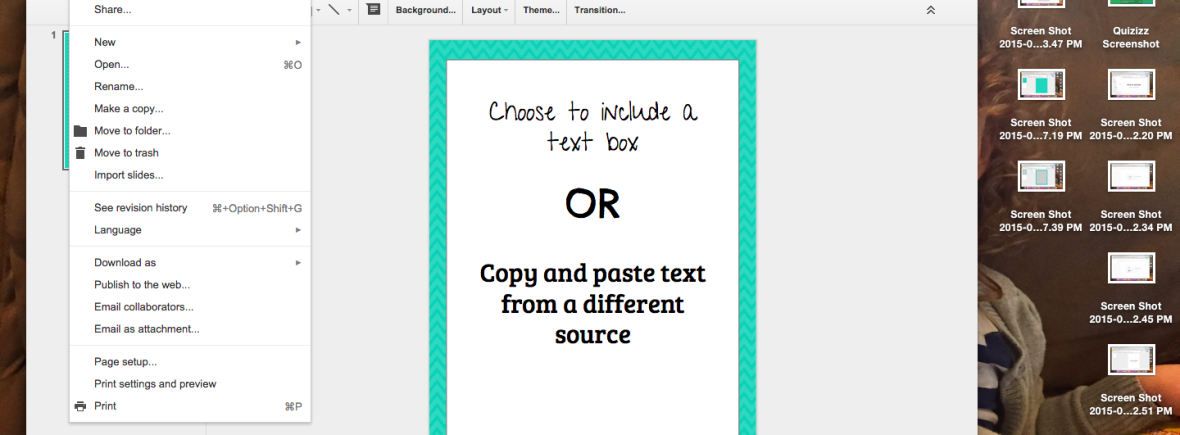This screenshot has height=435, width=1180.
Task: Click the add comment toolbar icon
Action: 373,10
